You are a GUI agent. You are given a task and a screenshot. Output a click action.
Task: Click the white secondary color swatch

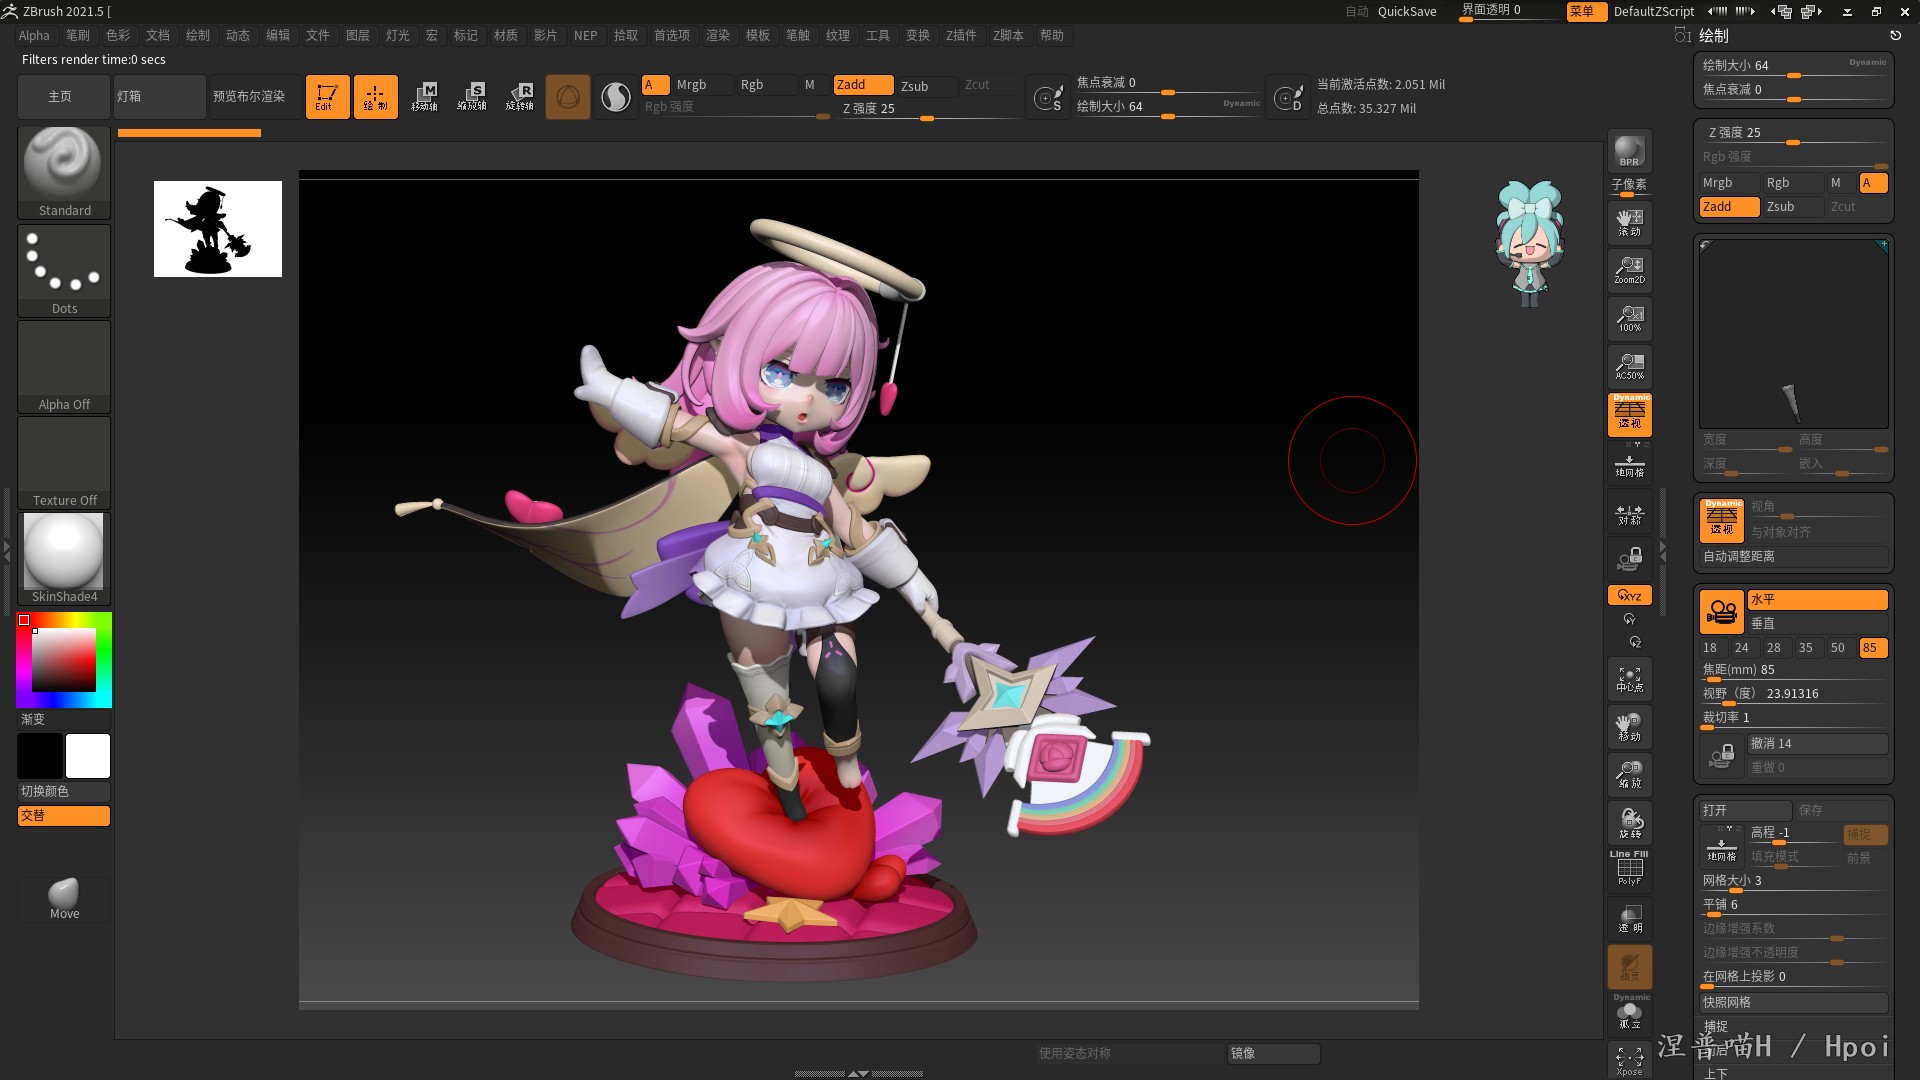88,756
